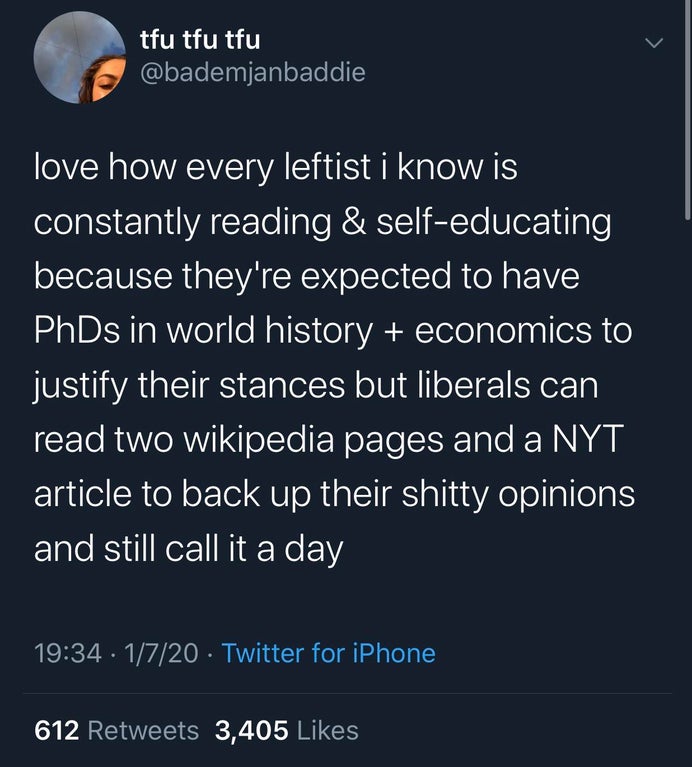Click the 1/7/20 tweet date

(x=160, y=654)
